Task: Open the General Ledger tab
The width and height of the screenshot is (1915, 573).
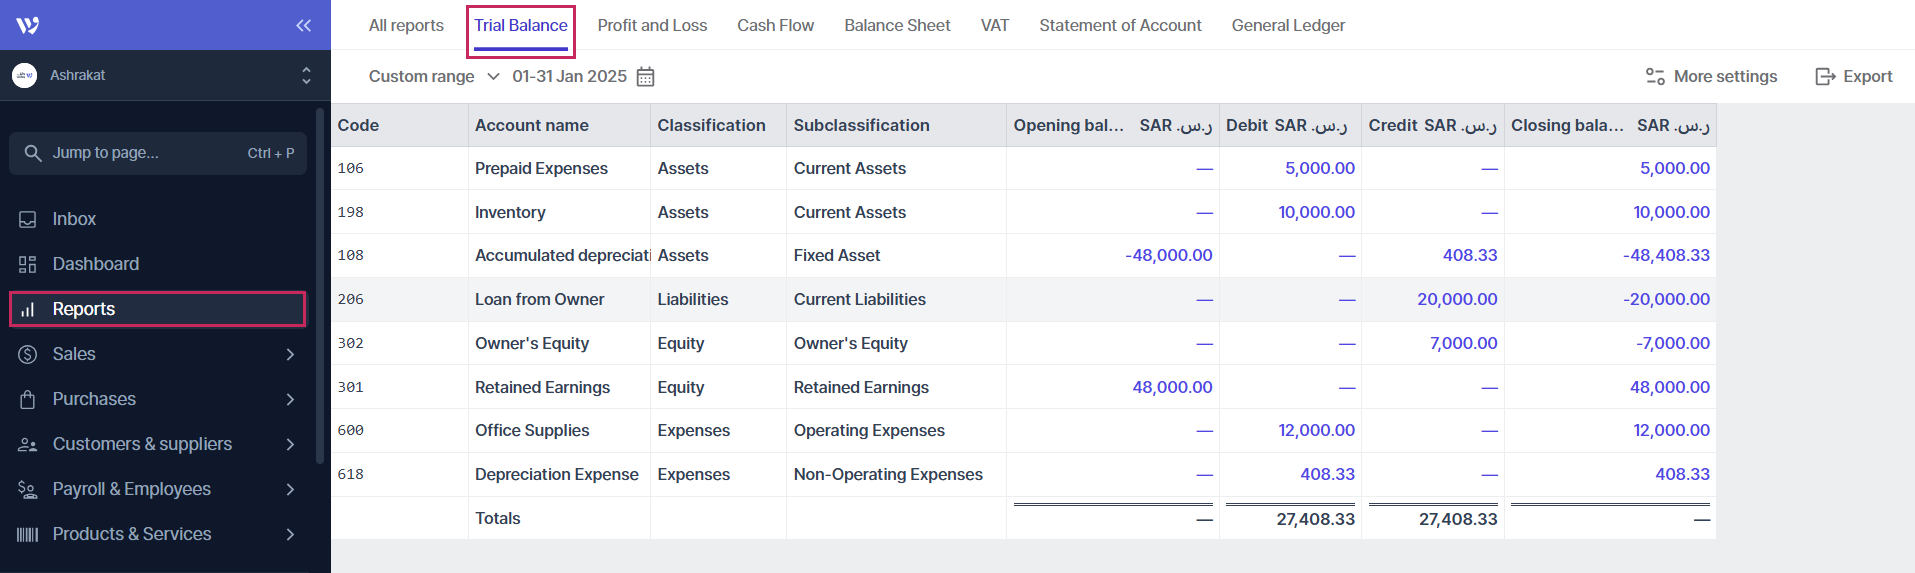Action: pyautogui.click(x=1288, y=25)
